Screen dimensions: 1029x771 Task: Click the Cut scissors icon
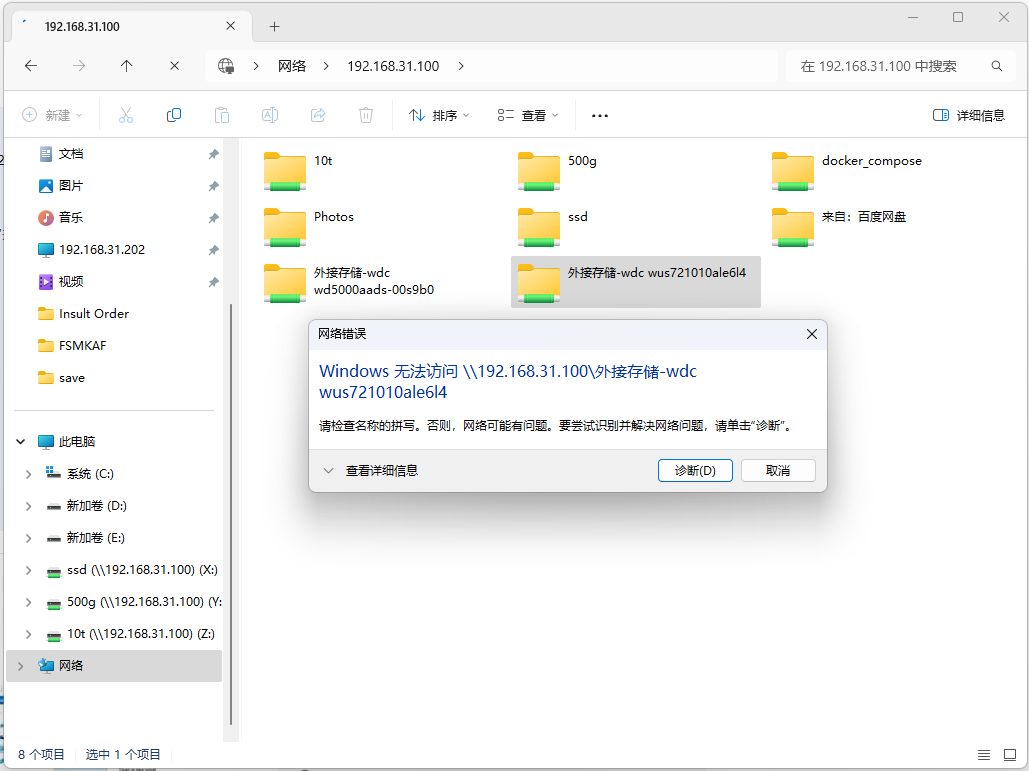pyautogui.click(x=126, y=115)
